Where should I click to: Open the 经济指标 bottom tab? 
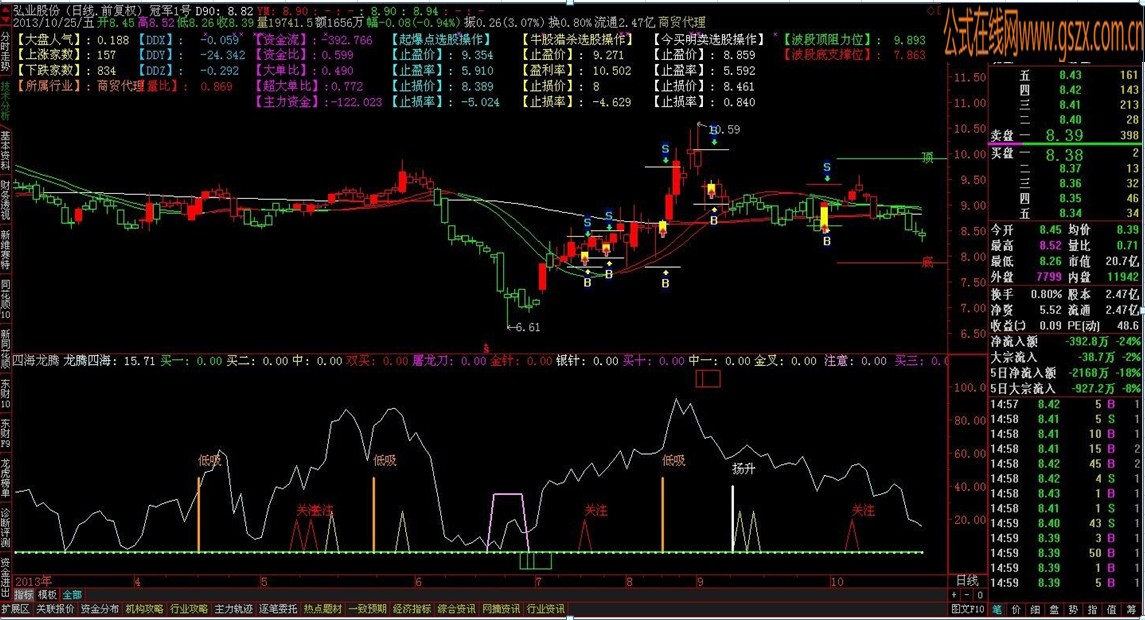[412, 609]
